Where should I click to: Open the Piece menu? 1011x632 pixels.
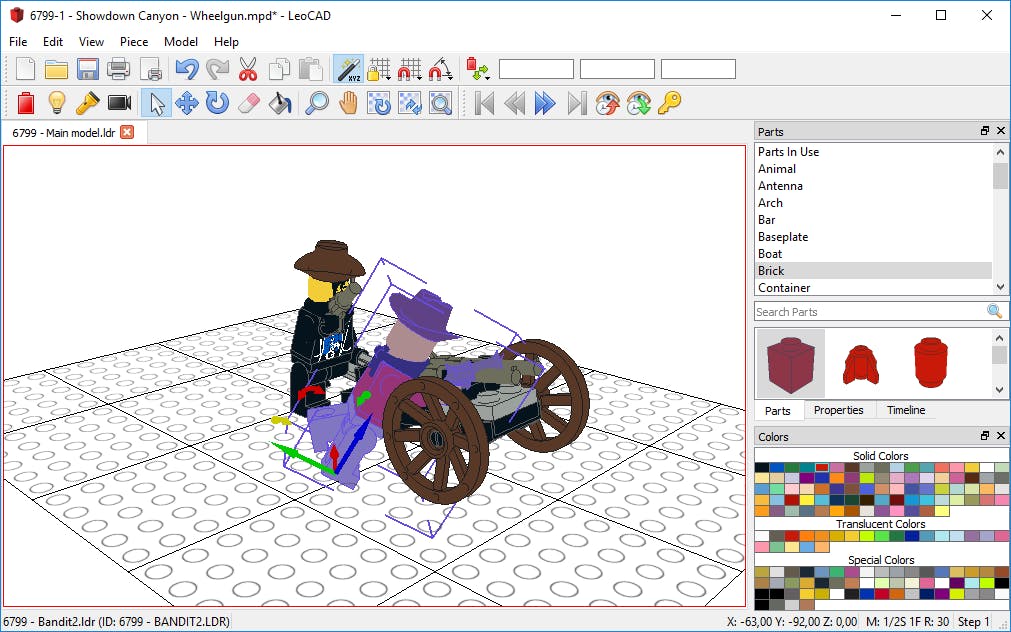coord(134,42)
